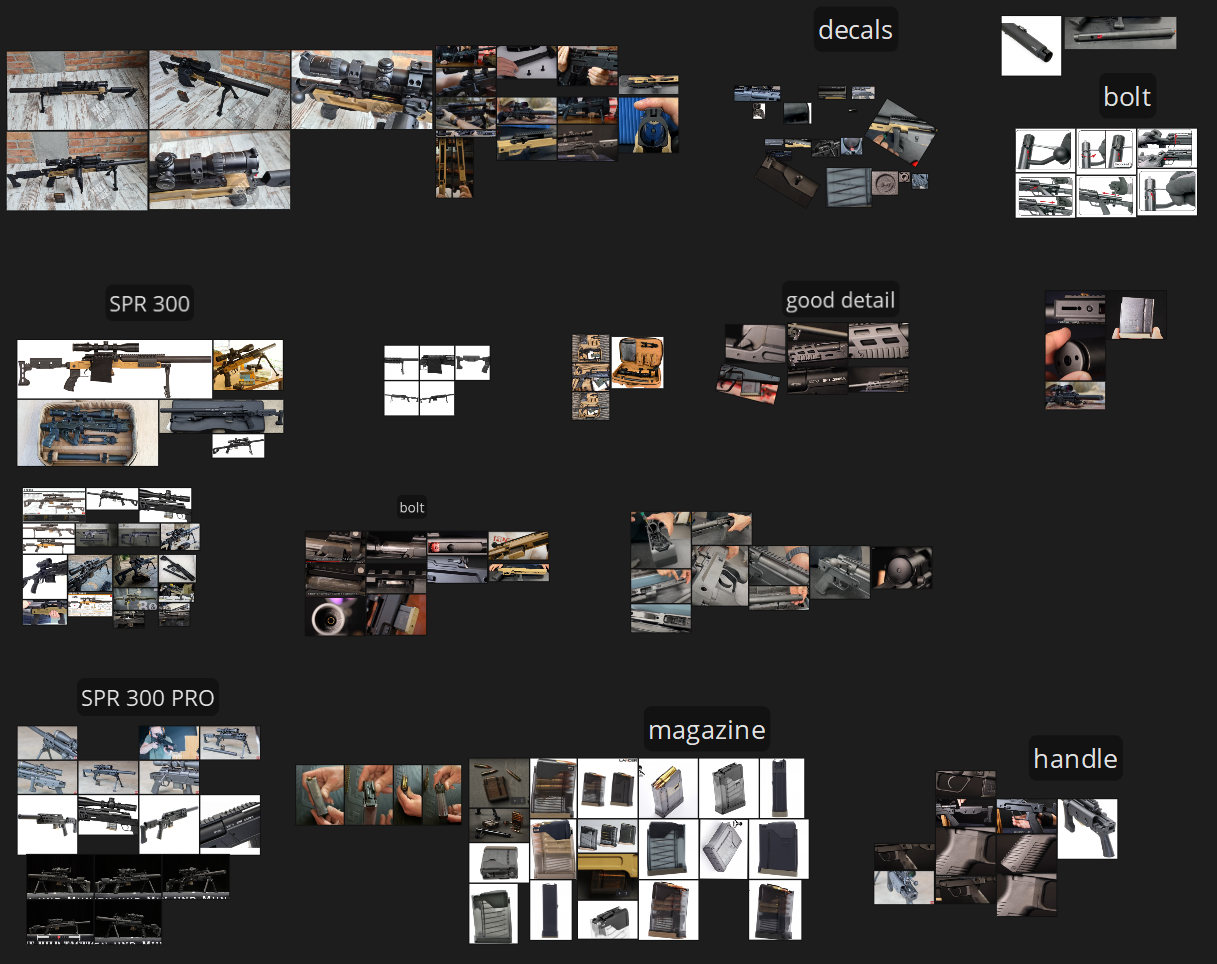Select the rifle with bipod against brick wall

point(219,90)
